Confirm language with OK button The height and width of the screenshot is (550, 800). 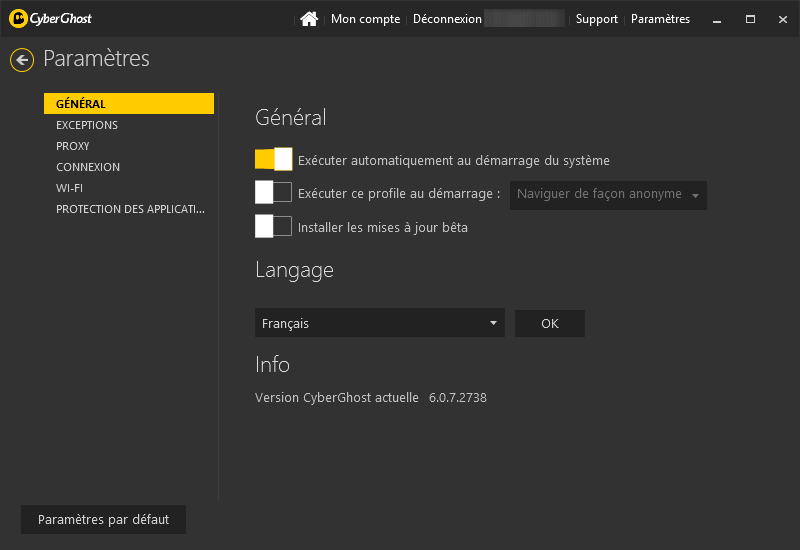[x=549, y=323]
